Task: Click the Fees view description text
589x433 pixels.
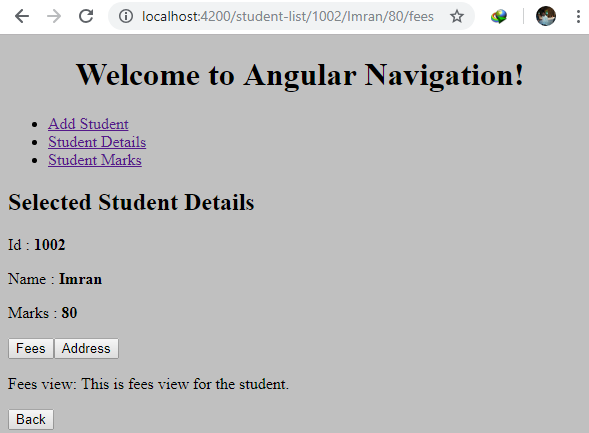Action: (x=148, y=384)
